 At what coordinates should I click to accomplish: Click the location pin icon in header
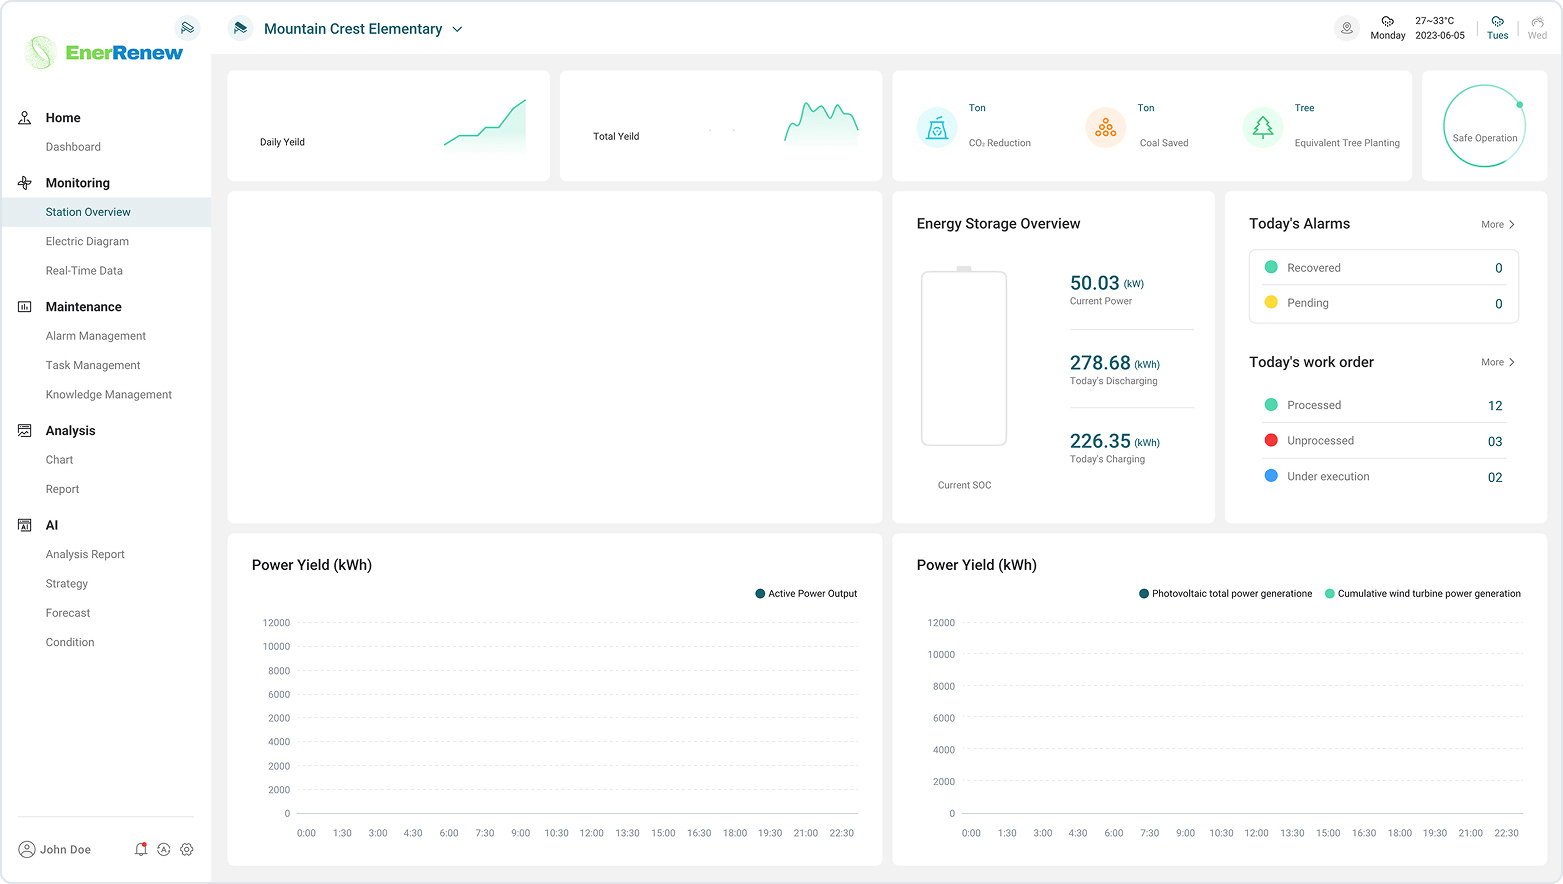coord(1347,28)
